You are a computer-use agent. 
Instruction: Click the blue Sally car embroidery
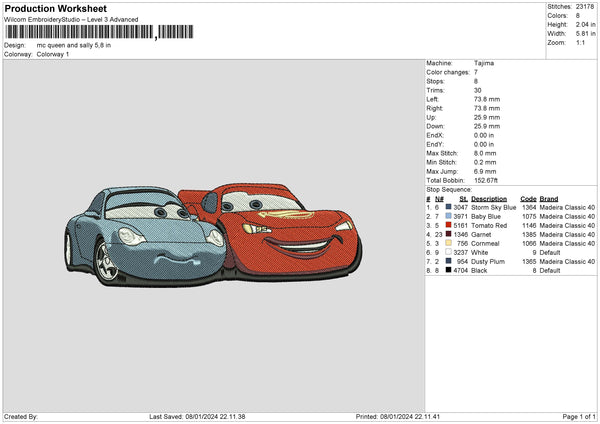click(145, 235)
